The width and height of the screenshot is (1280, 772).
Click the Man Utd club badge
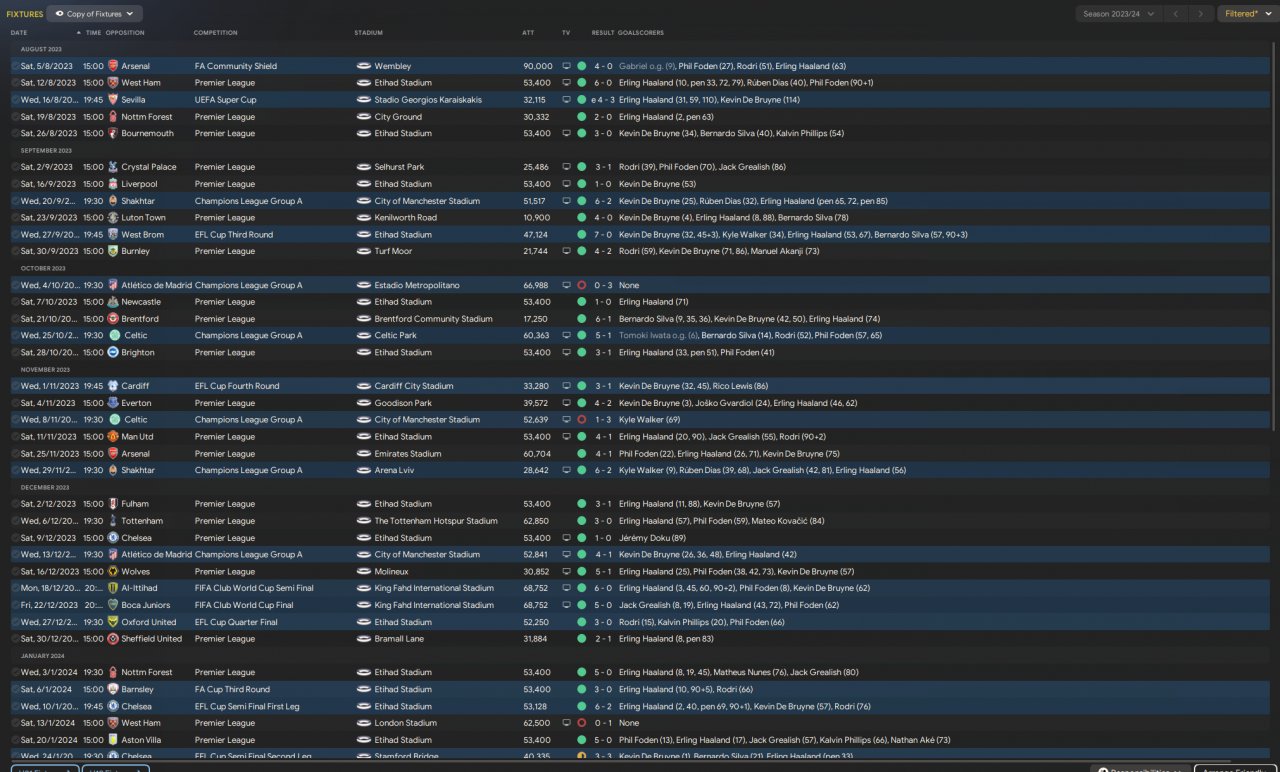click(114, 436)
